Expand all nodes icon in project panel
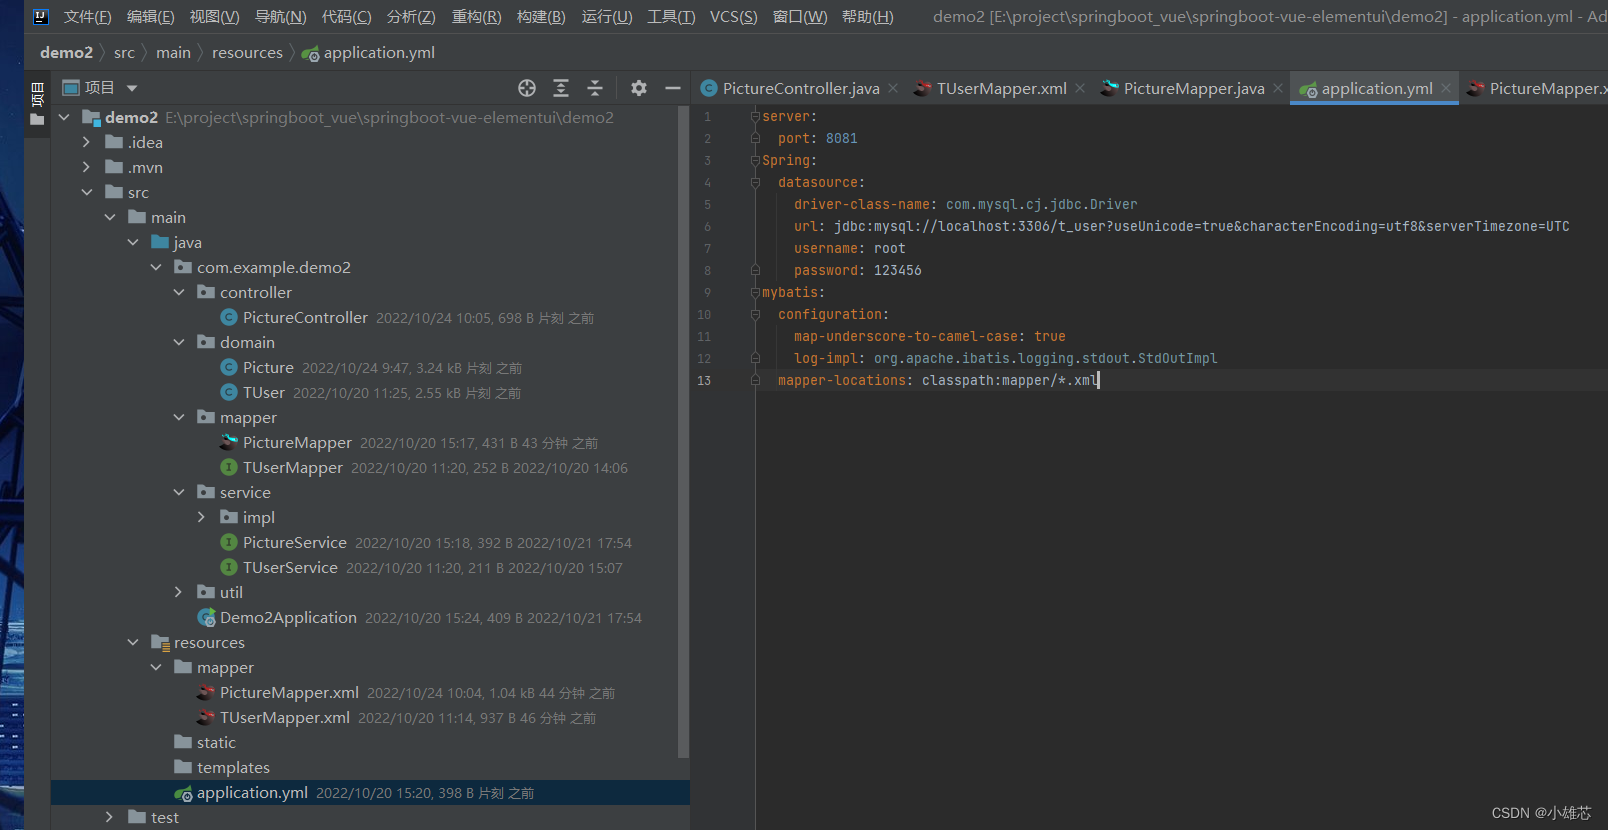Viewport: 1608px width, 830px height. pos(561,88)
